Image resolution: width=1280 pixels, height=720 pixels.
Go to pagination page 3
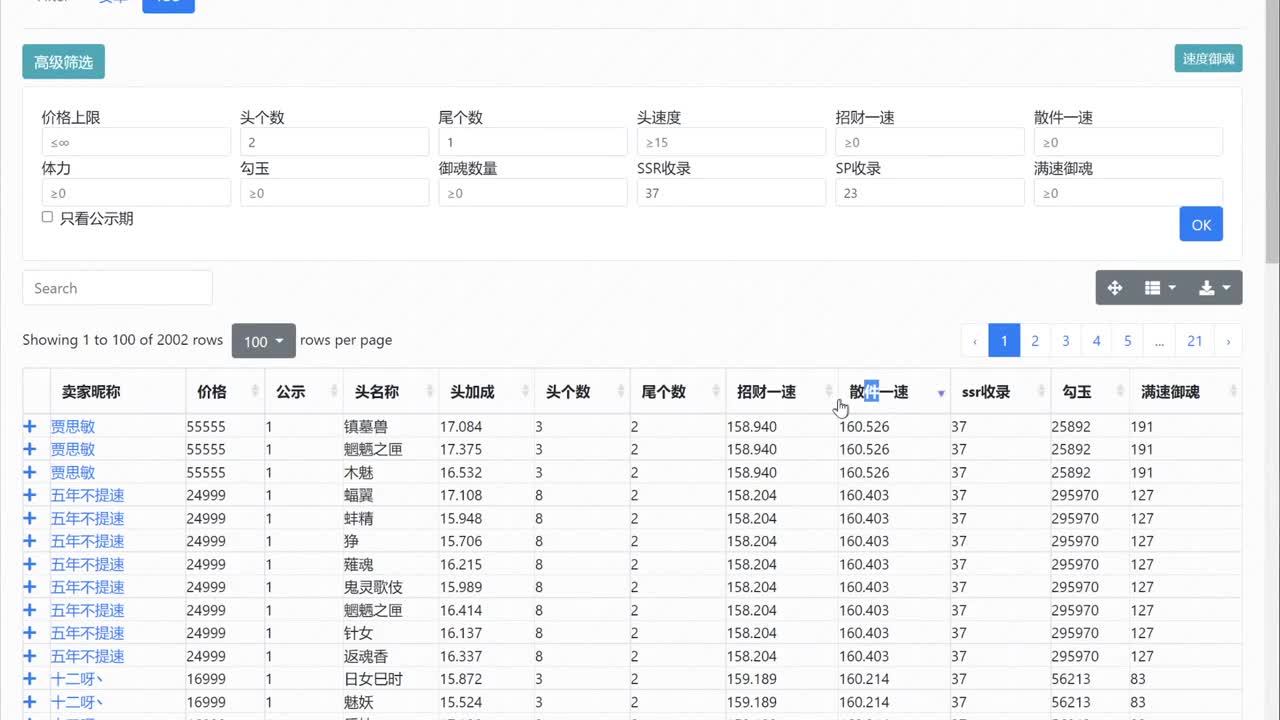[1066, 341]
